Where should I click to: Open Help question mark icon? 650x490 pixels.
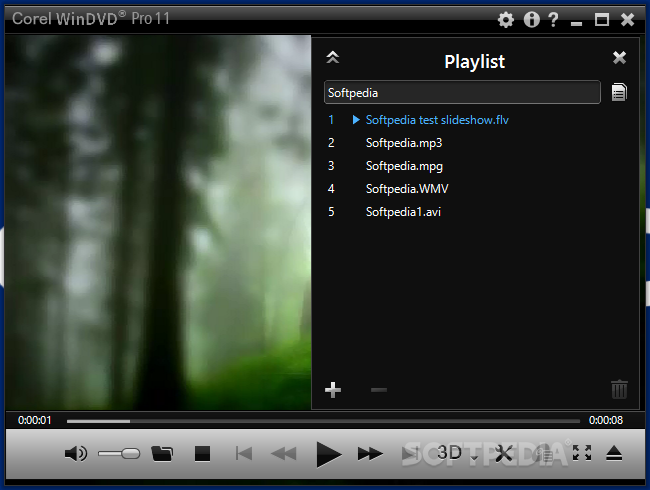pos(553,19)
